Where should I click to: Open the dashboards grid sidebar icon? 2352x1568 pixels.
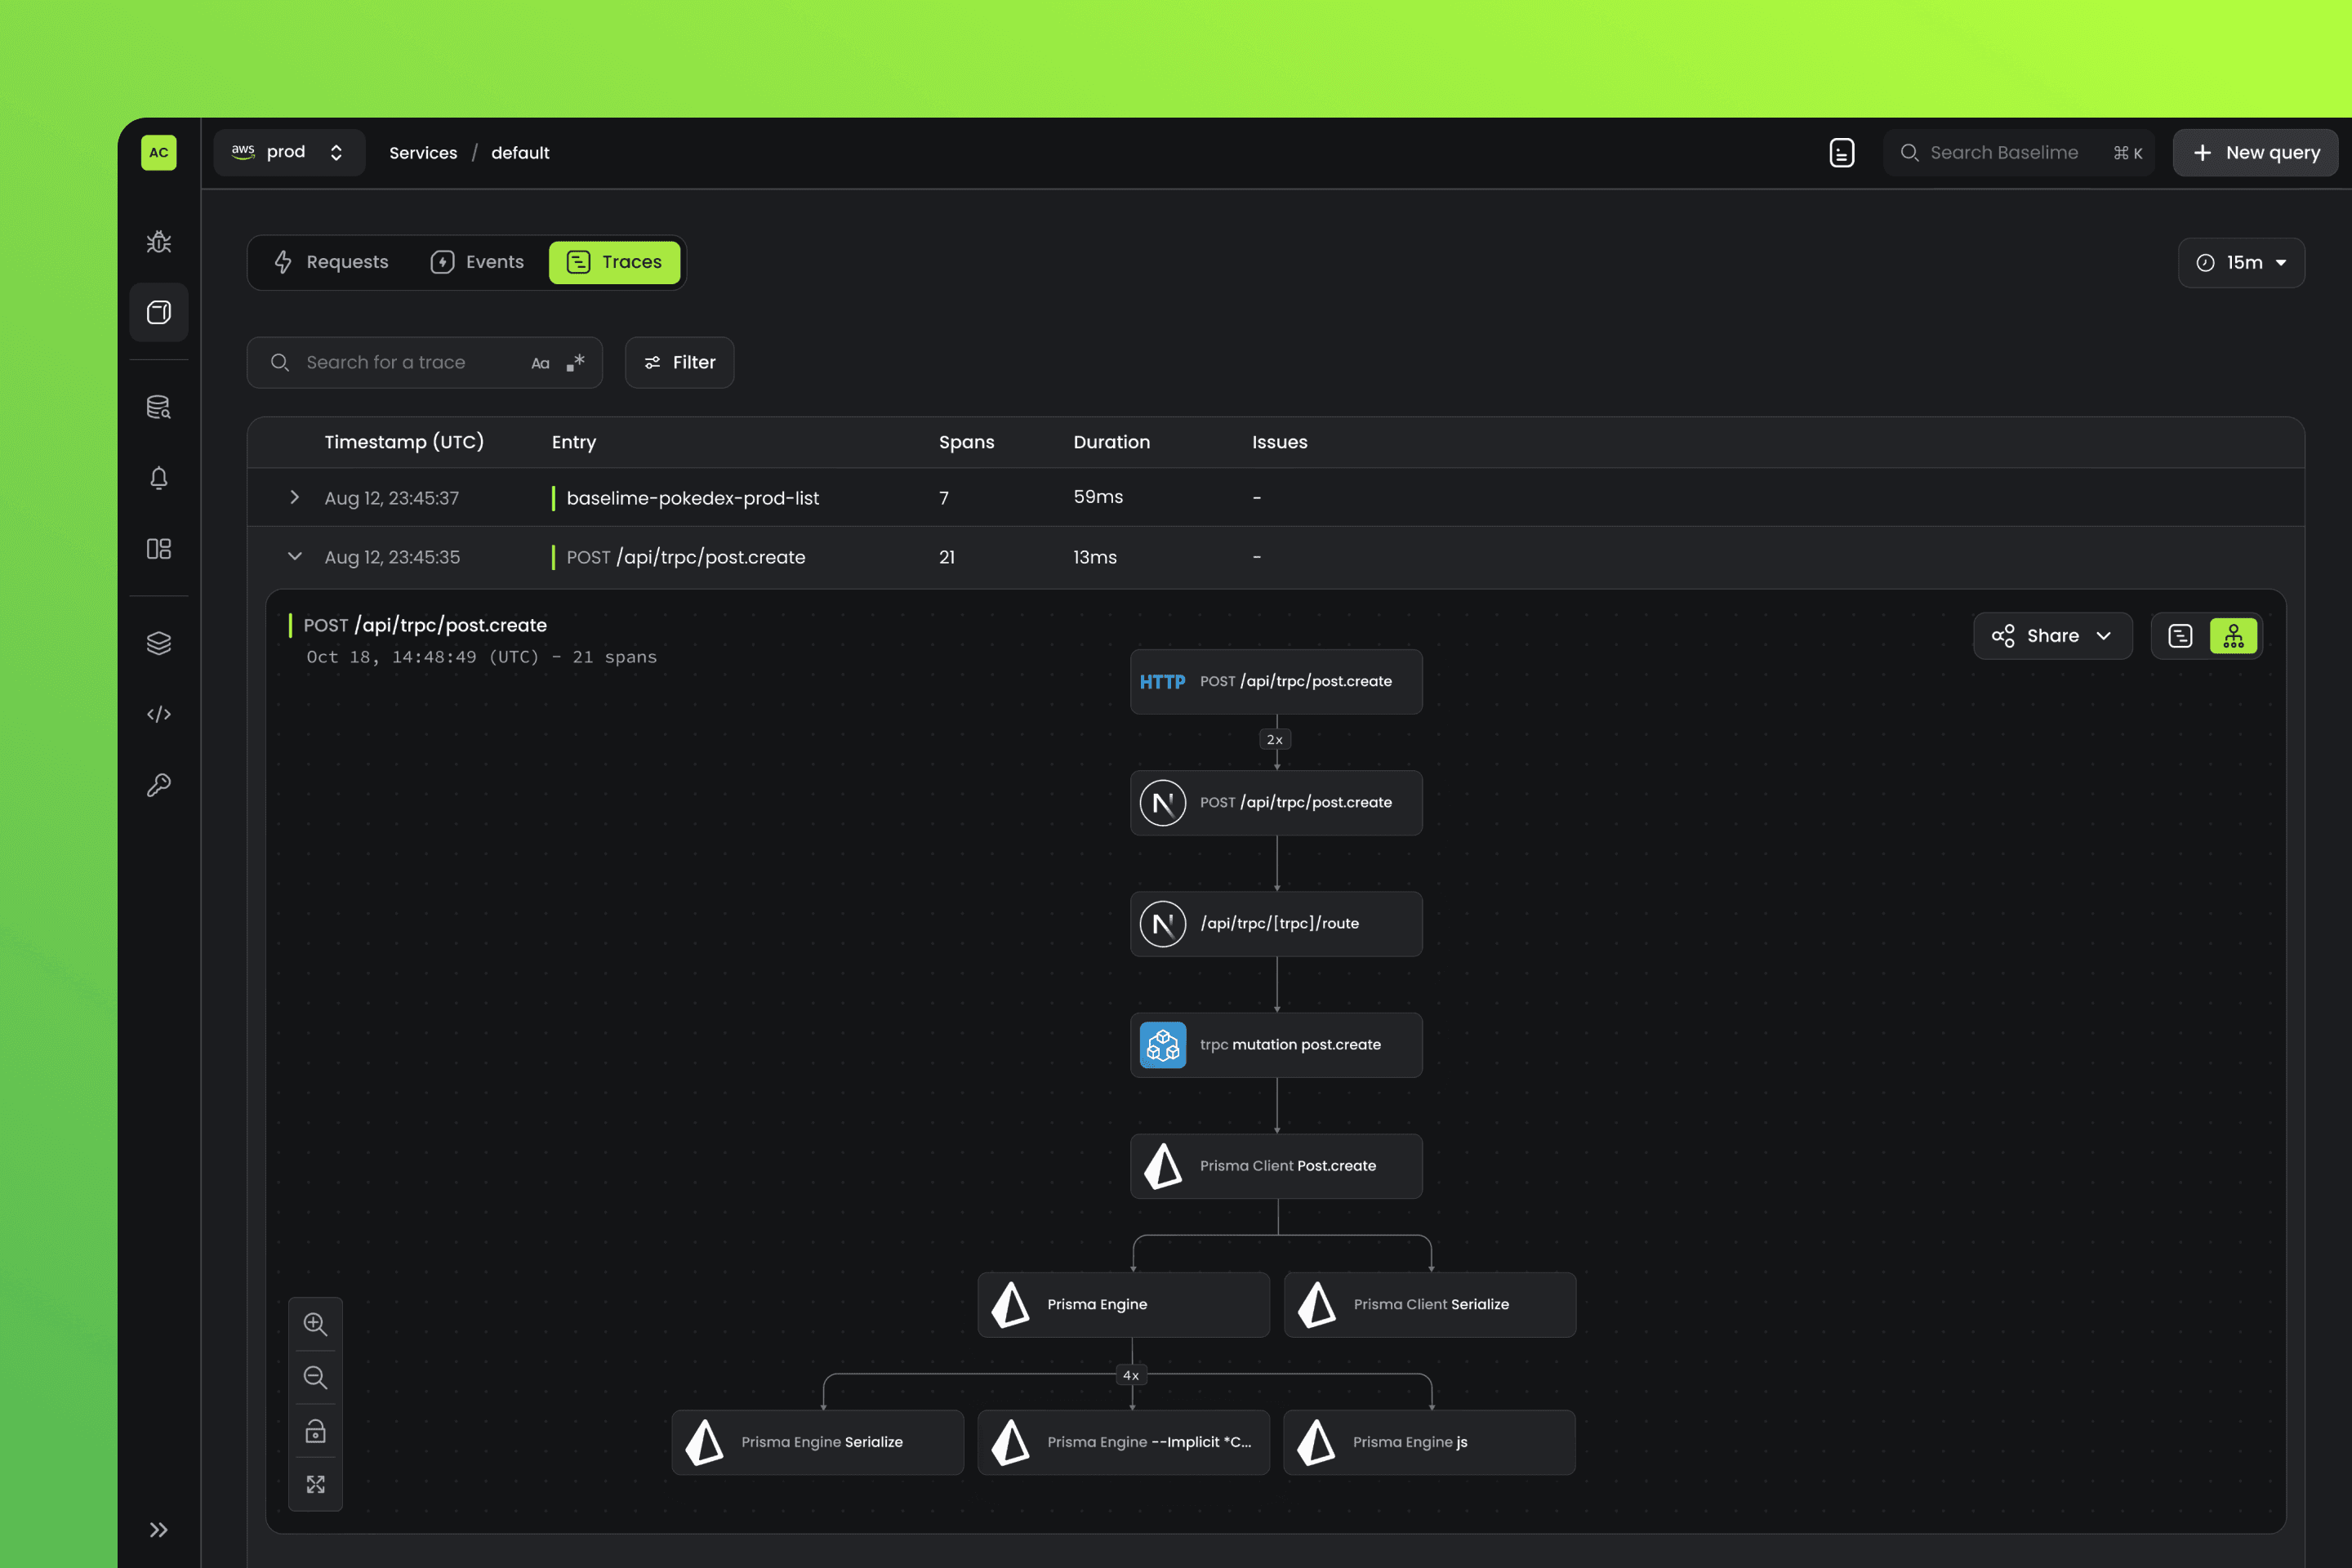[158, 549]
